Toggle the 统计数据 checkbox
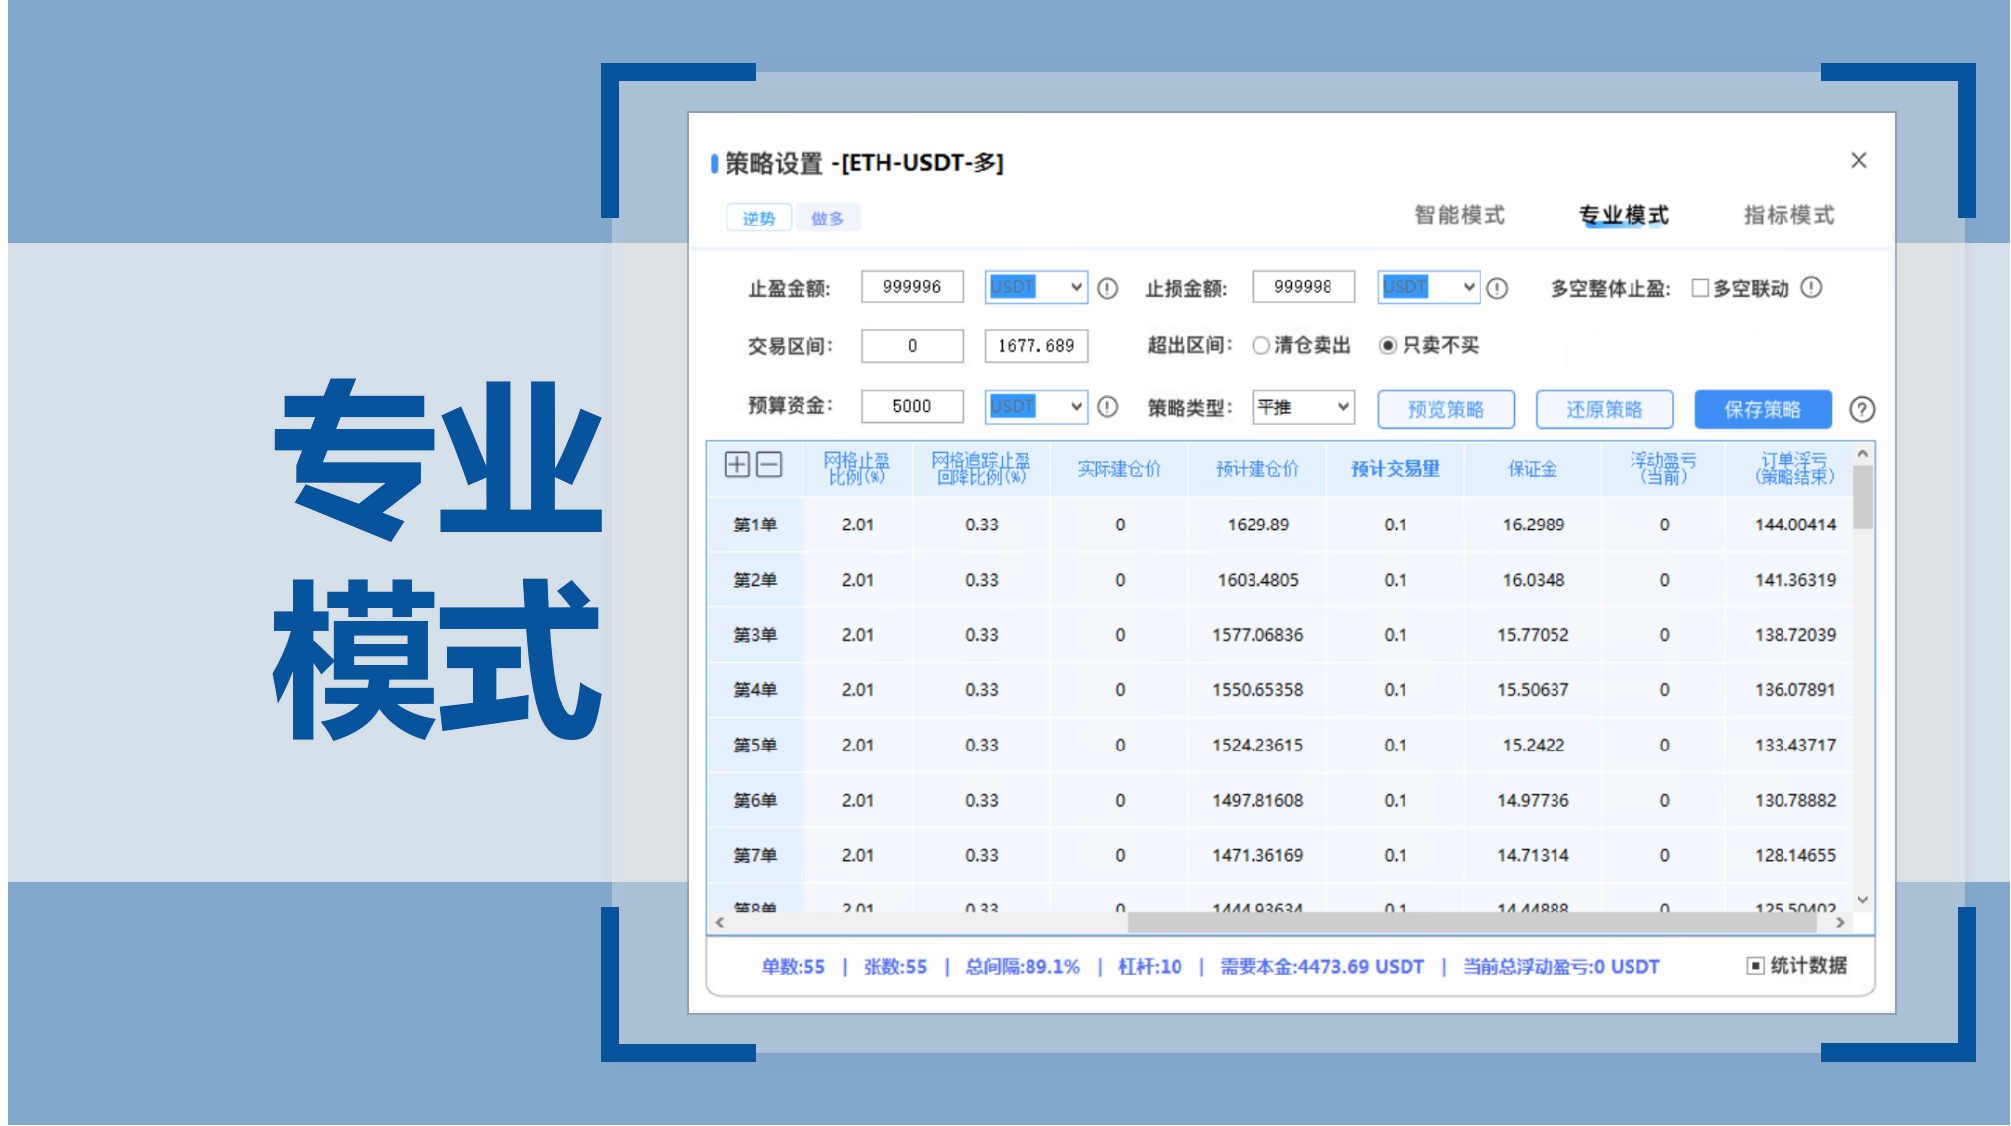This screenshot has height=1126, width=2011. click(1755, 965)
